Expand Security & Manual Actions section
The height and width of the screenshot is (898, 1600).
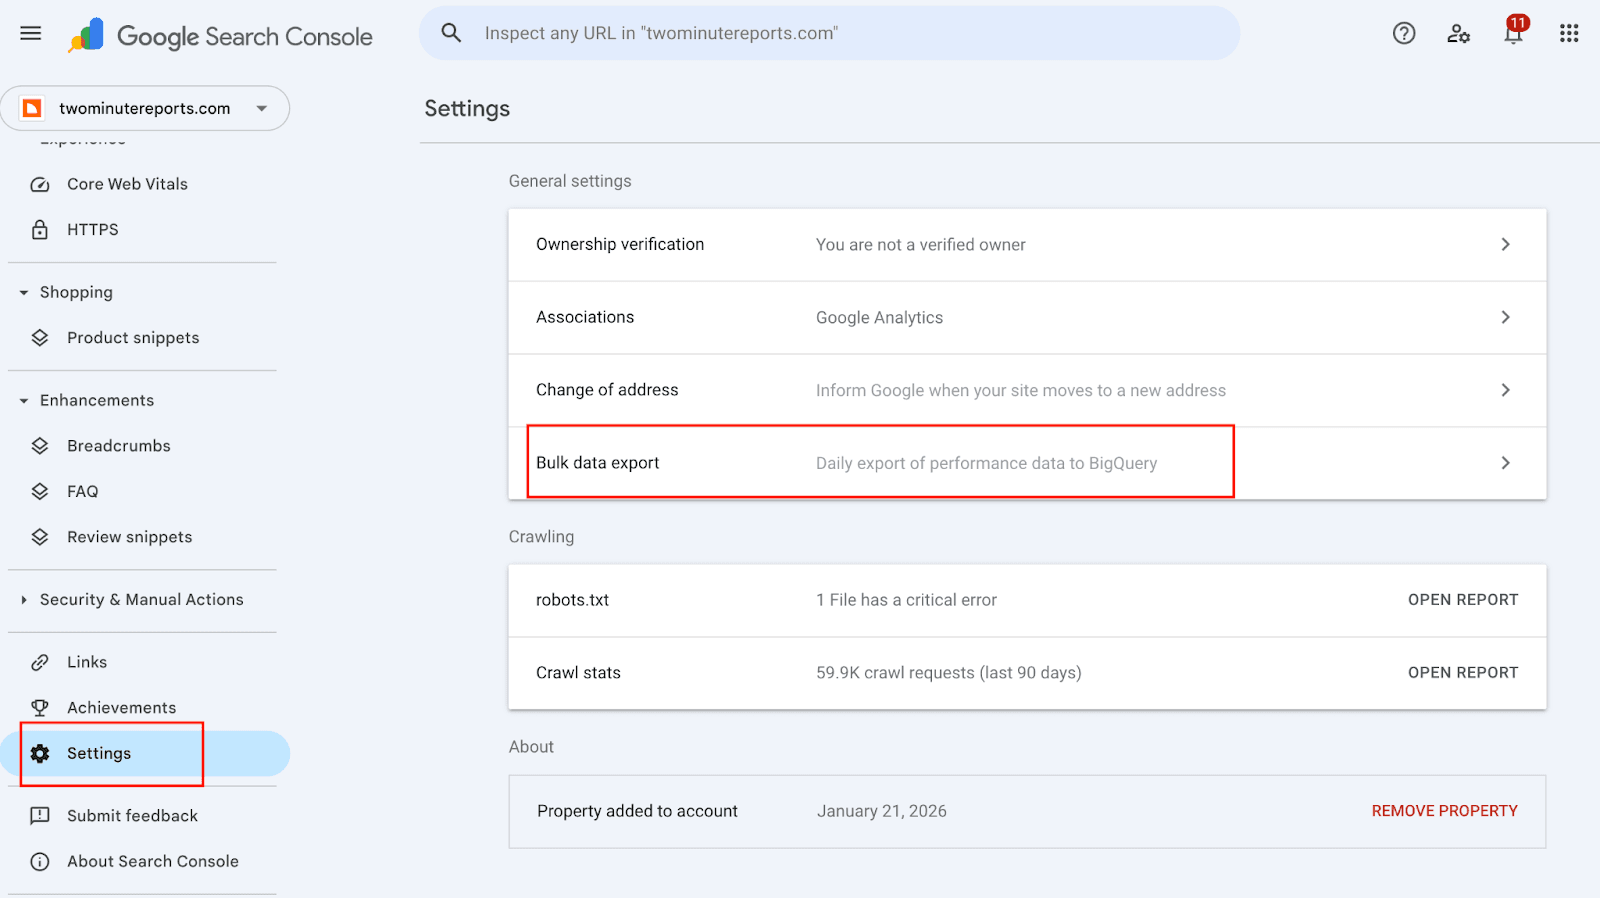pos(24,600)
